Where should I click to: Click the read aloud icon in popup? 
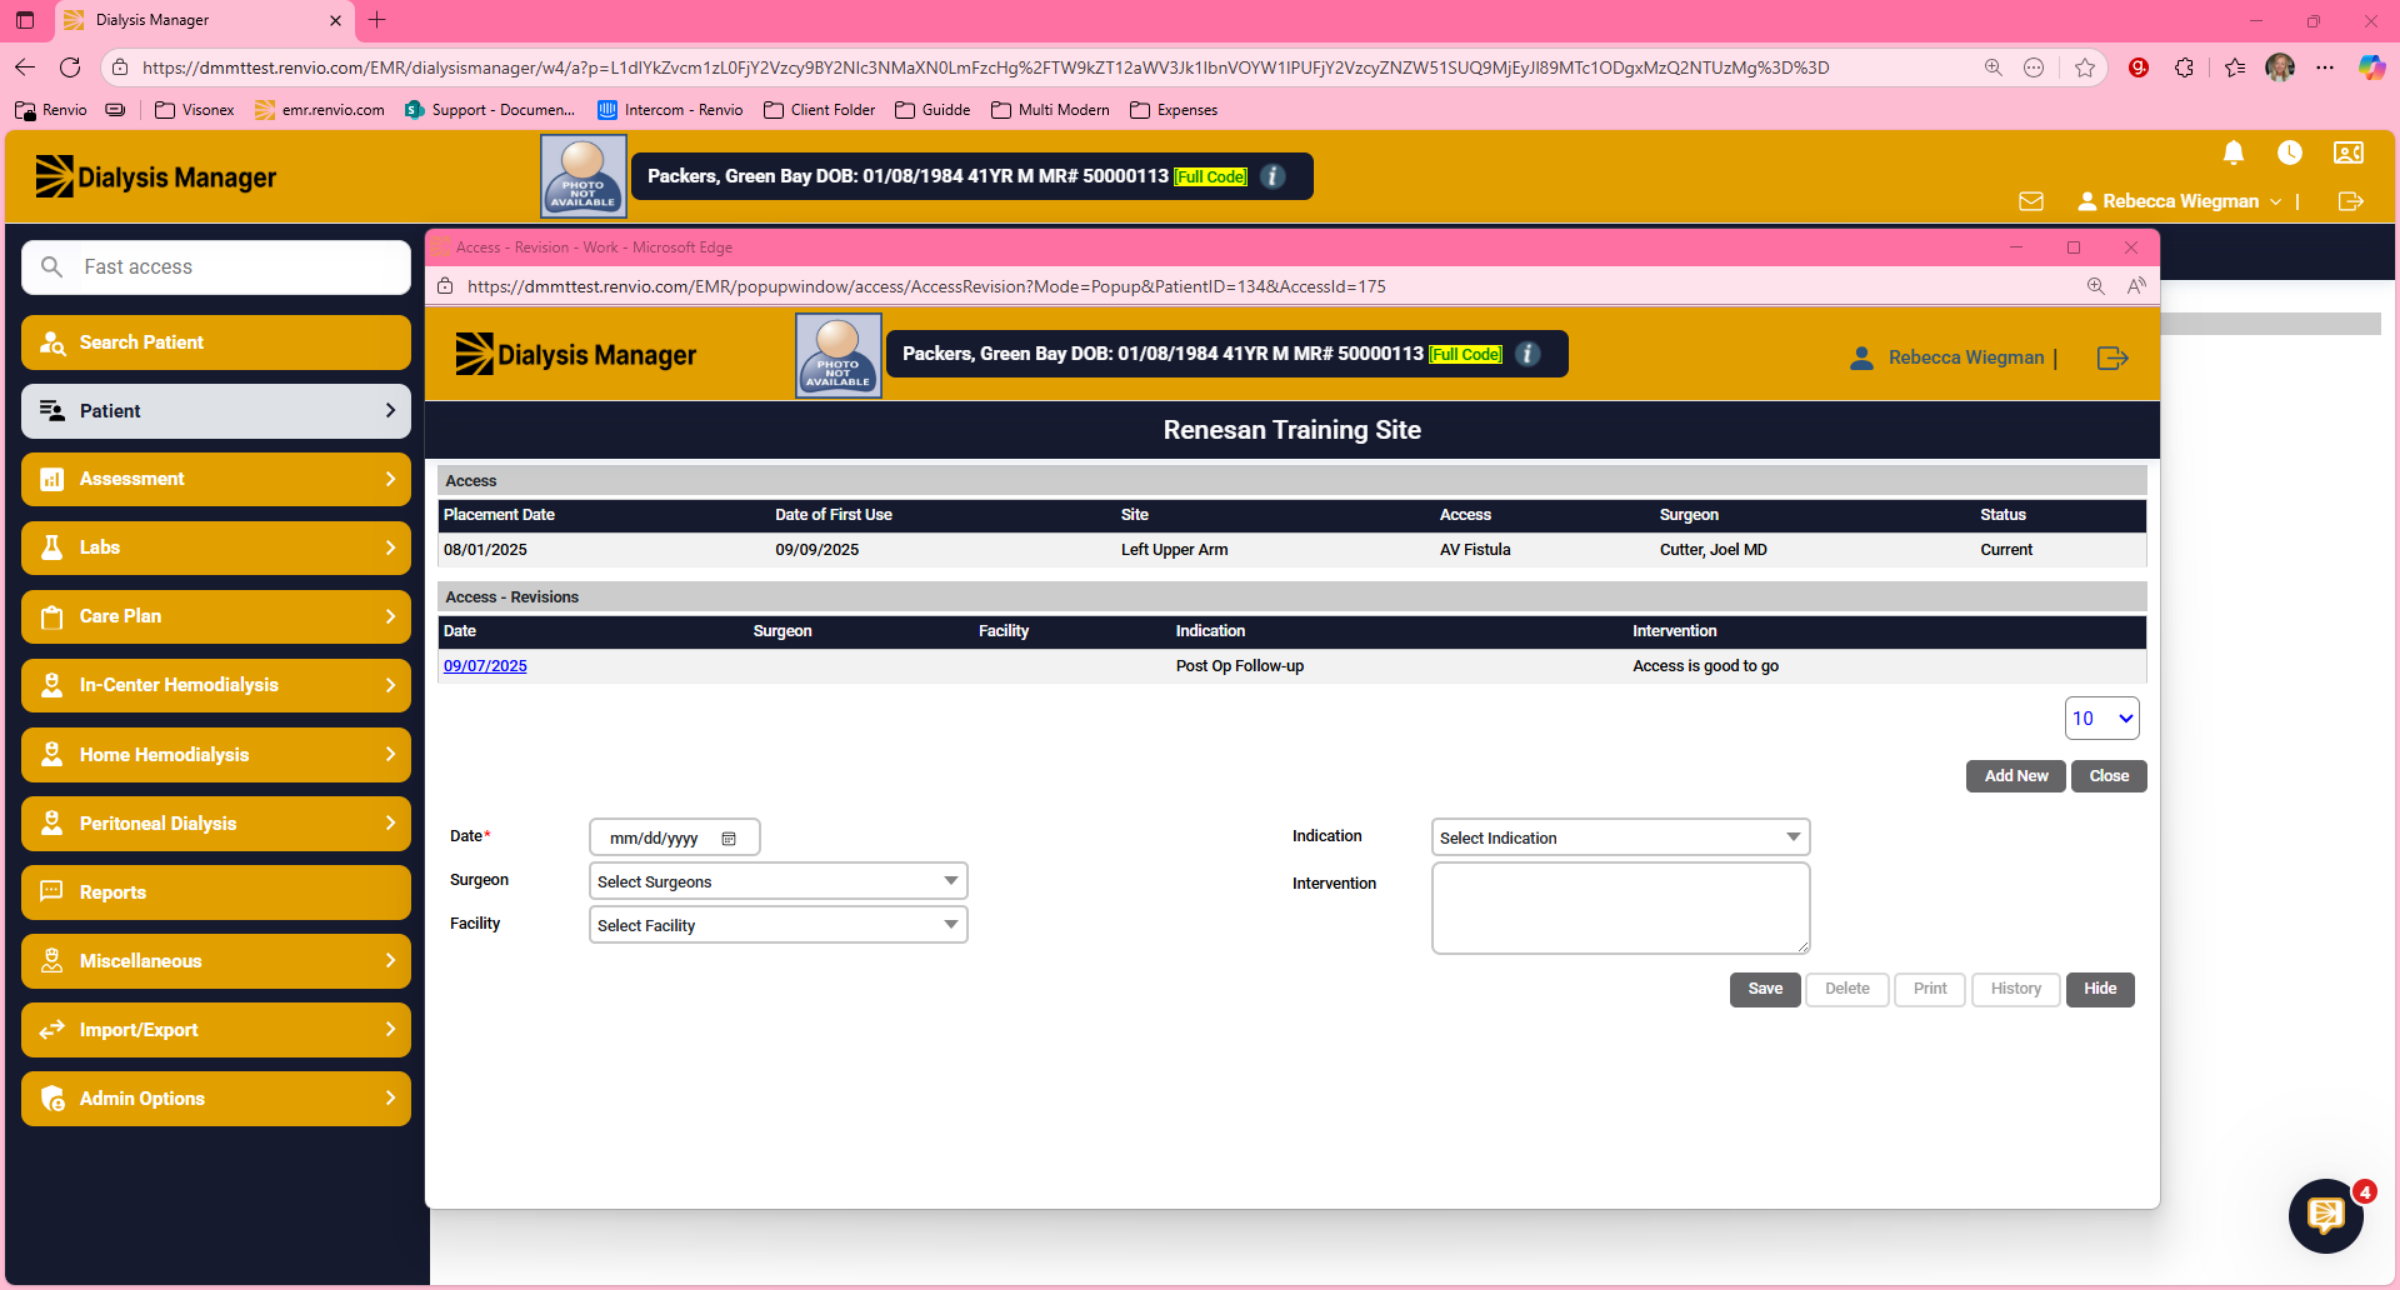pos(2136,286)
